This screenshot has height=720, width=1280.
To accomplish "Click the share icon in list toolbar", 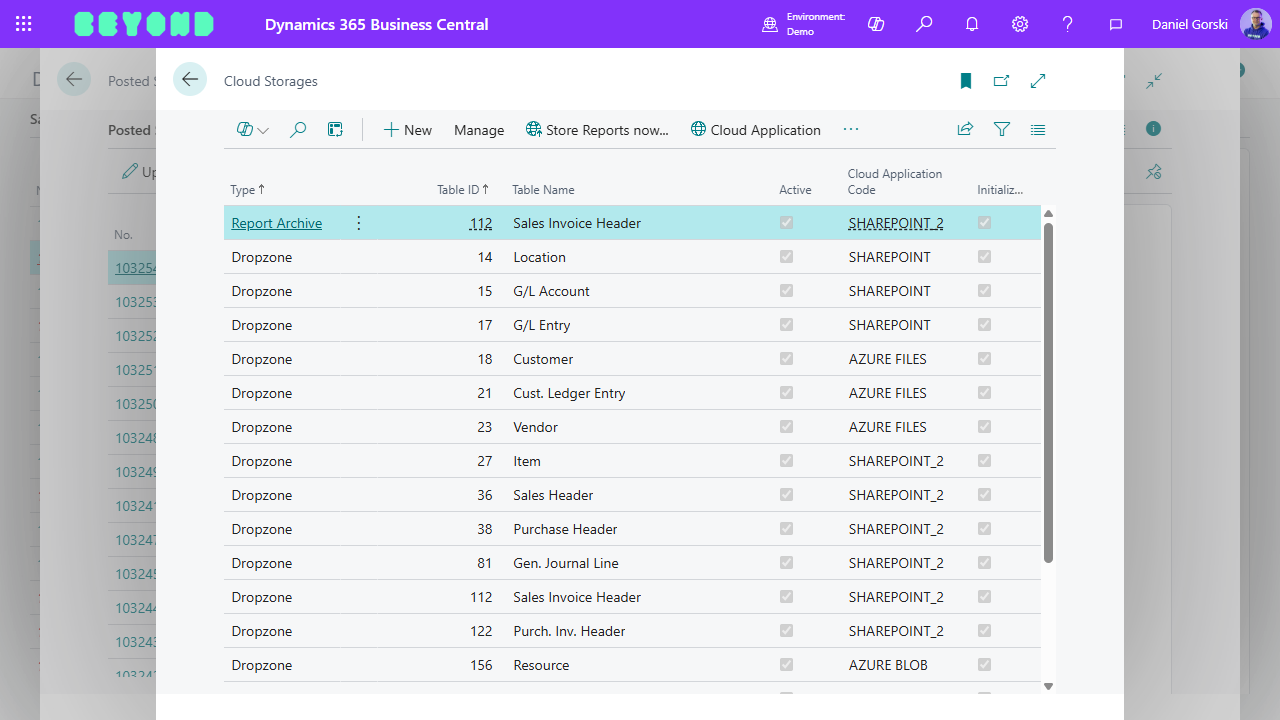I will click(x=965, y=130).
